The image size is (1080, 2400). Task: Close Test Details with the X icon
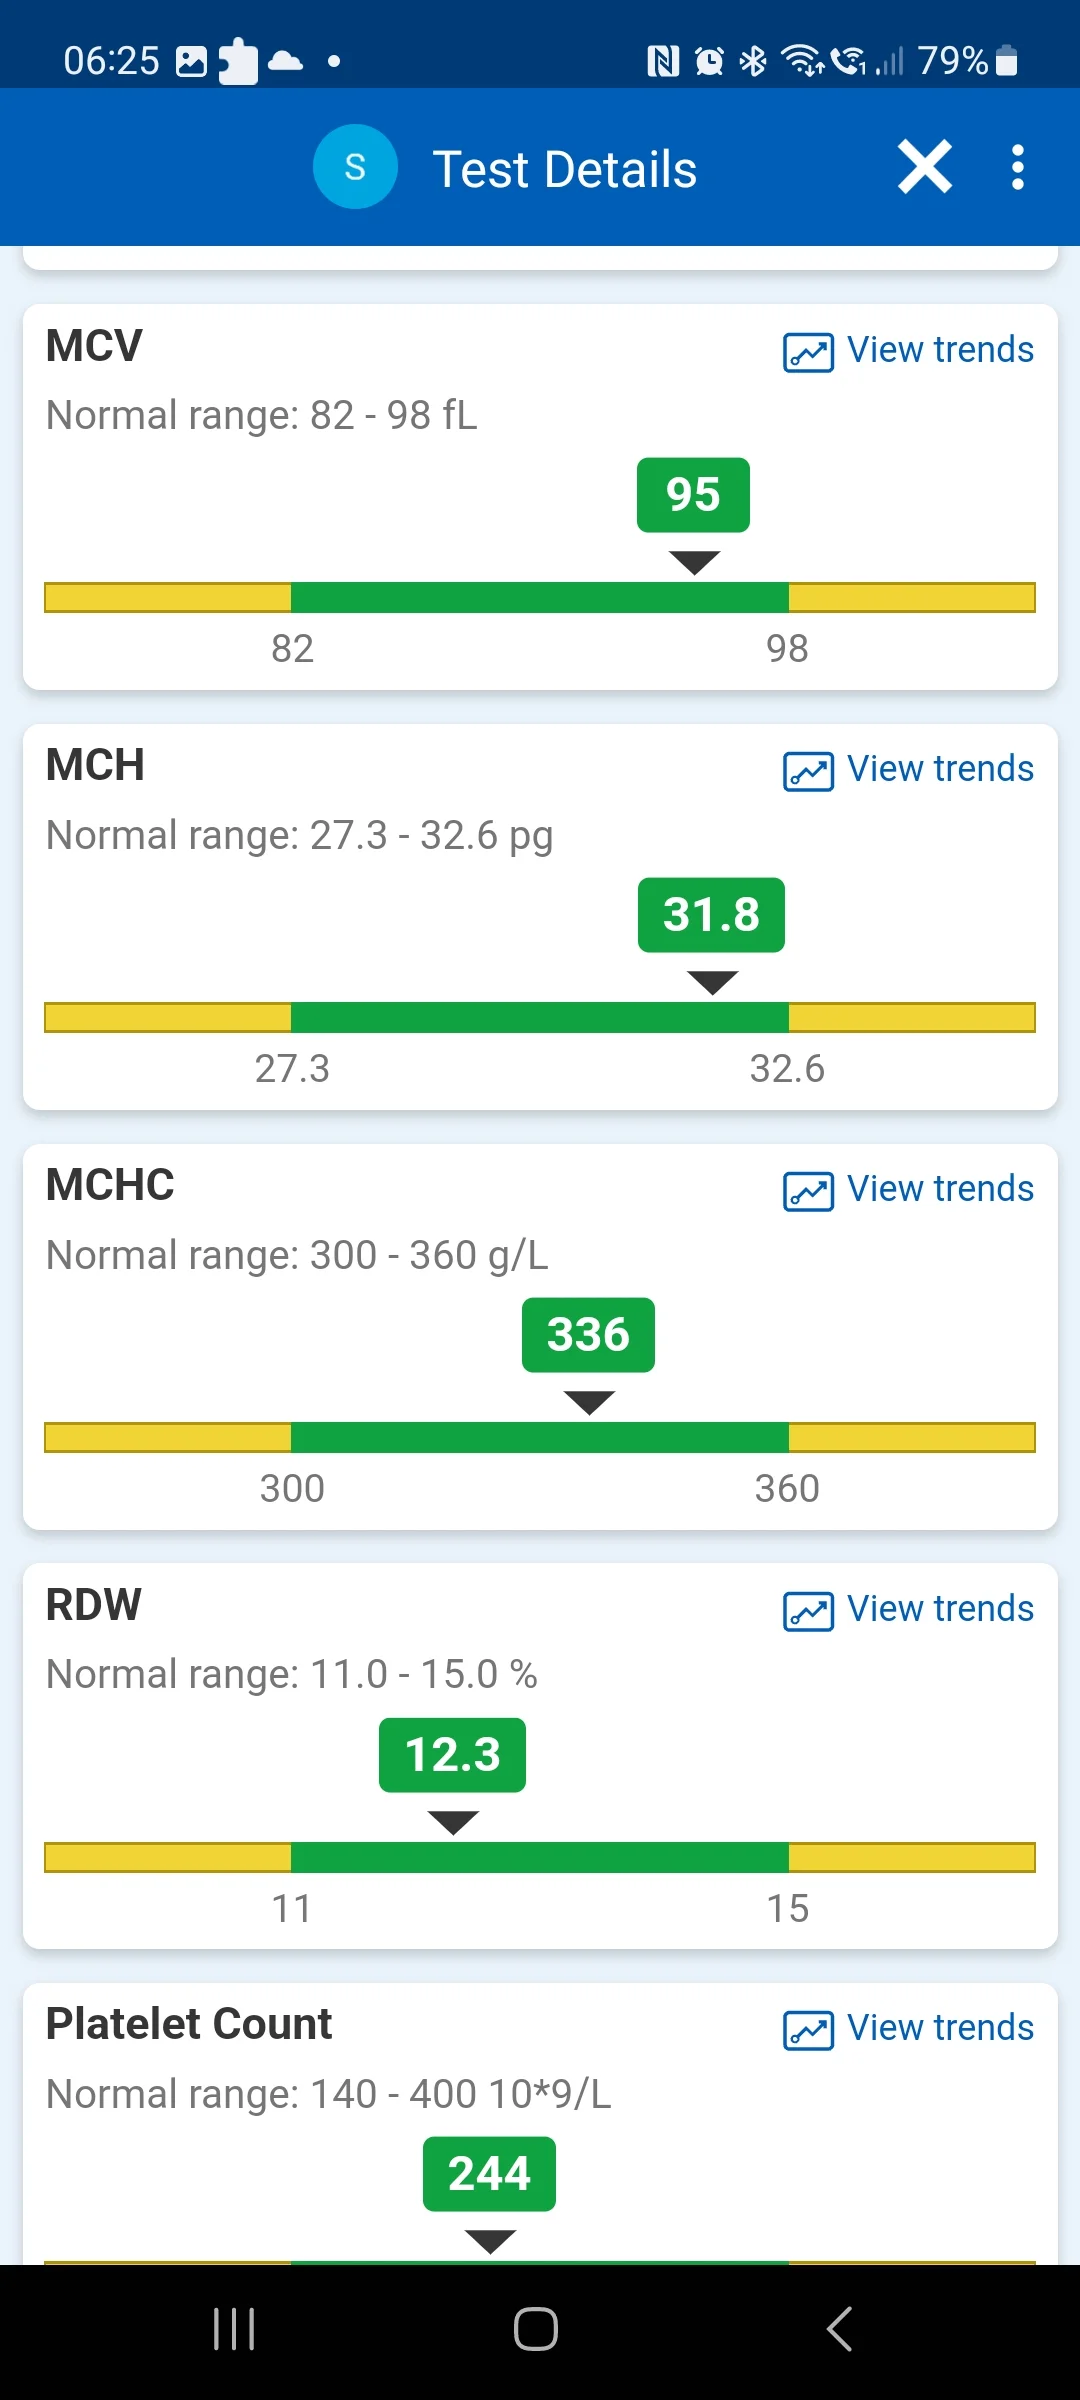[x=925, y=167]
